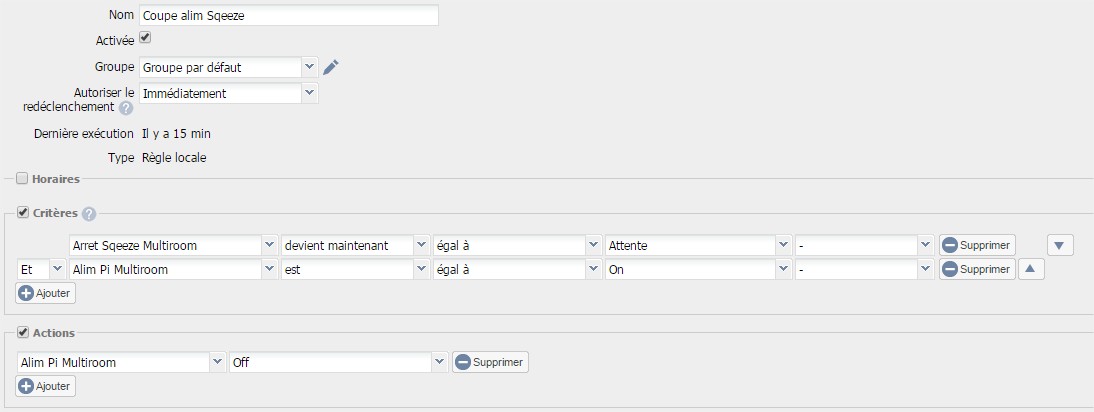This screenshot has height=412, width=1094.
Task: Click the Nom field Coupe alim Sqeeze
Action: (289, 15)
